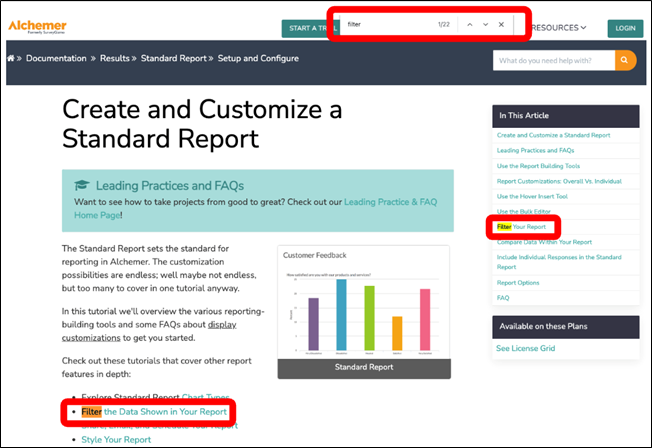Jump to Leading Practices and FAQs sidebar link
Screen dimensions: 652x448
pyautogui.click(x=535, y=151)
